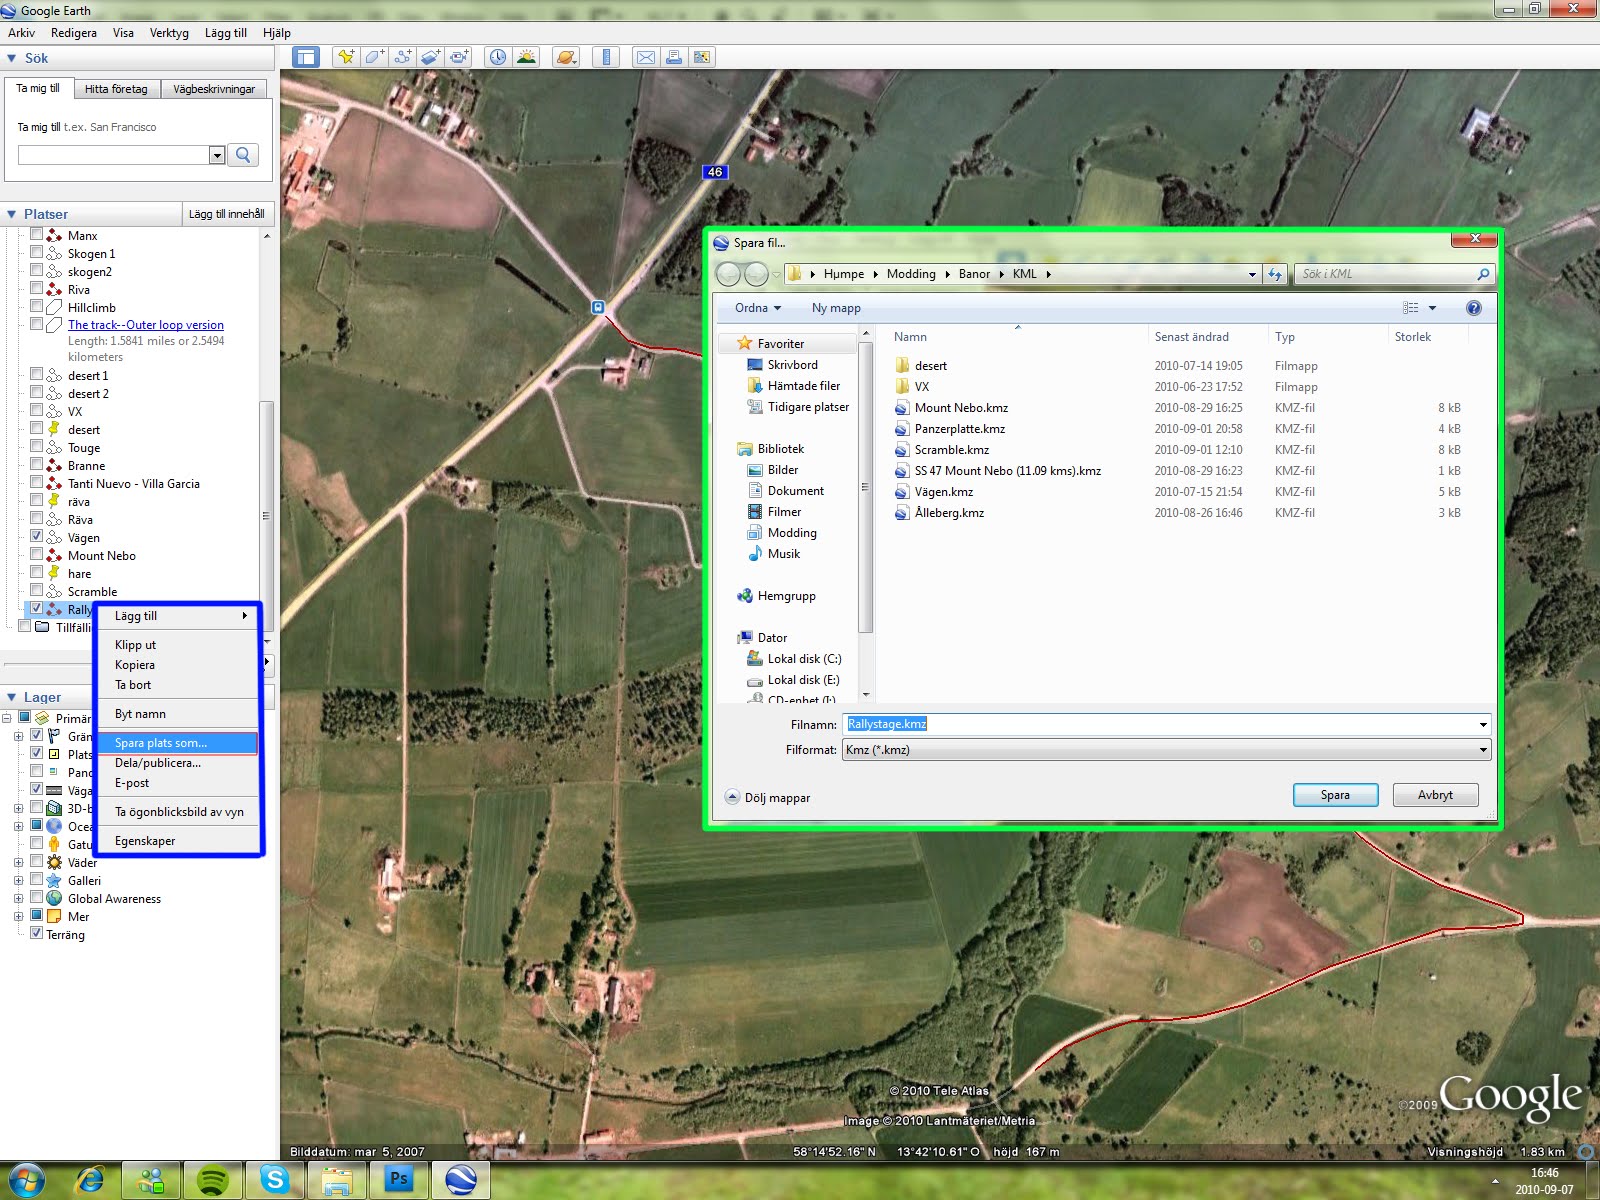
Task: Open Spotify from the Windows taskbar
Action: click(212, 1180)
